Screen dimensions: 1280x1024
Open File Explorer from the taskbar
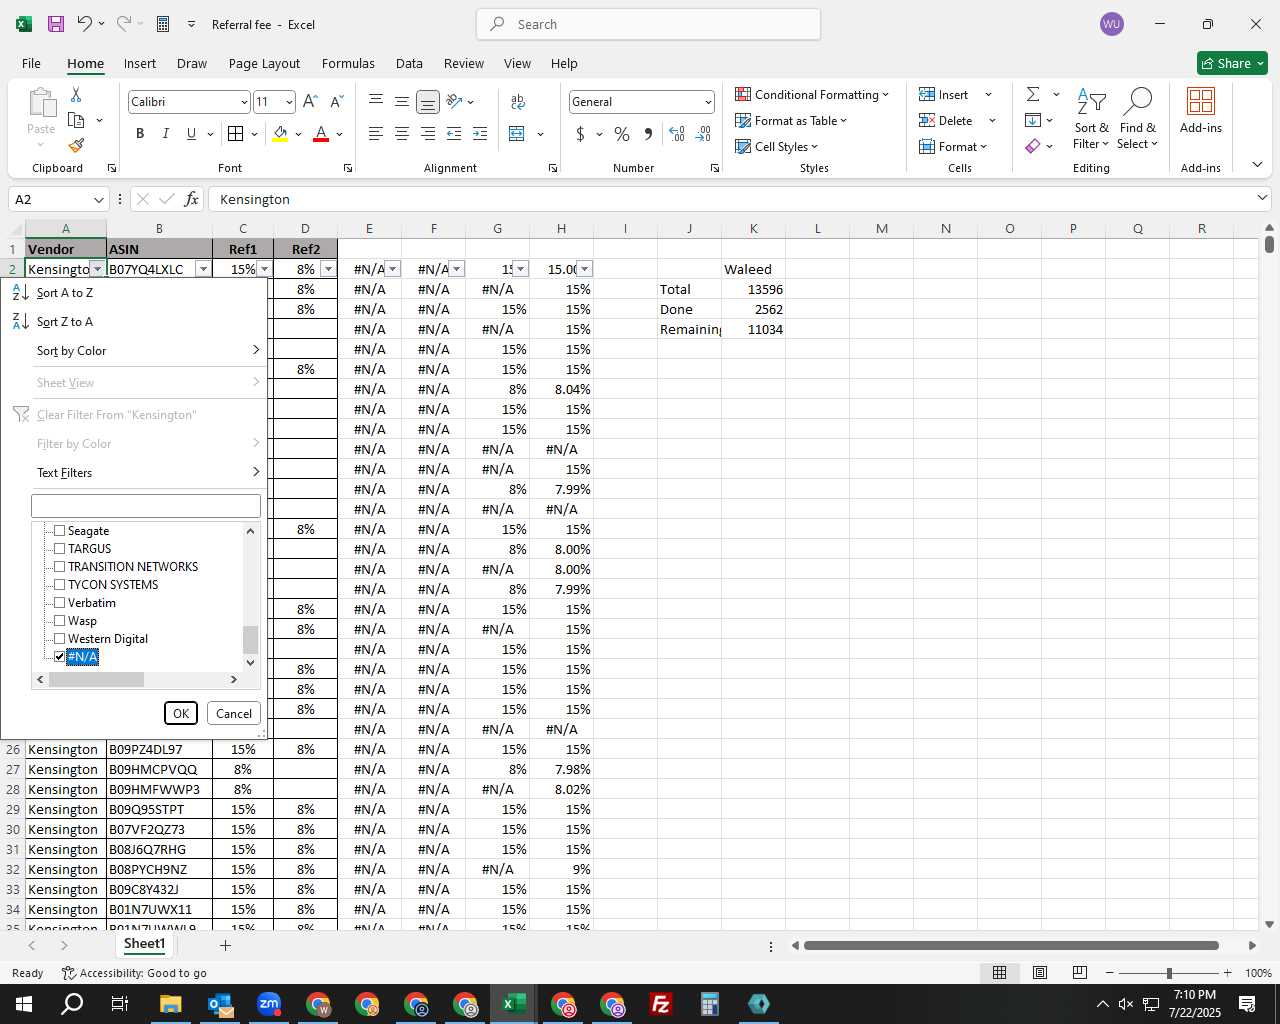[170, 1004]
